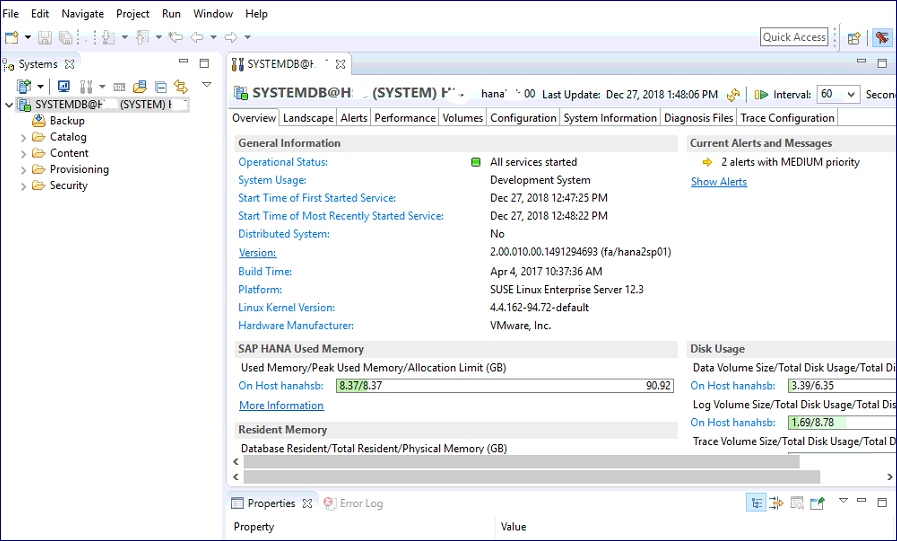This screenshot has height=541, width=897.
Task: Switch to the Diagnosis Files tab
Action: (698, 118)
